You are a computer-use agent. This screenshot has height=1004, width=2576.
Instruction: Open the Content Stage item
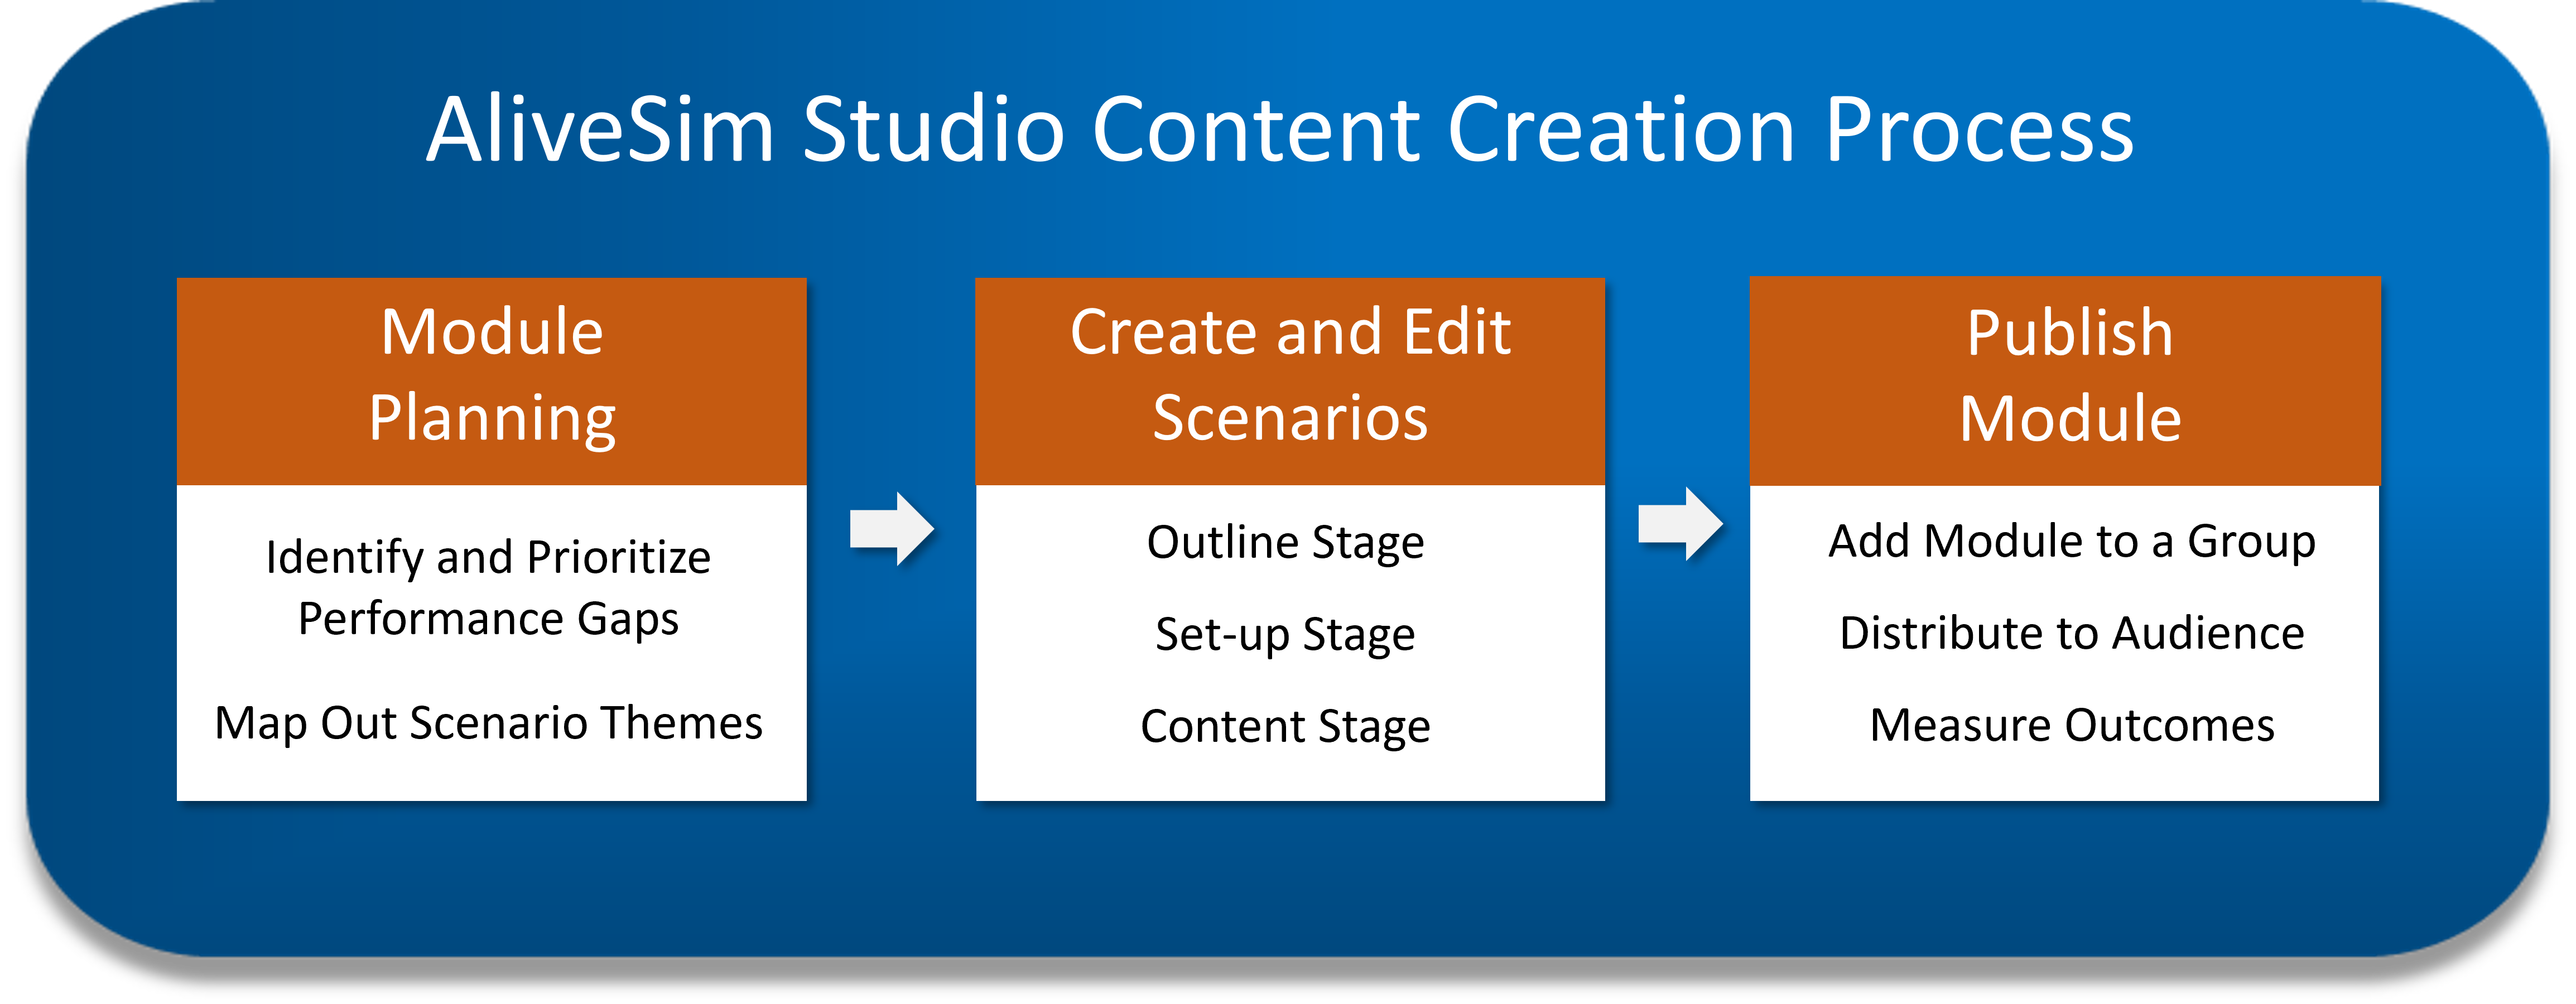point(1285,727)
